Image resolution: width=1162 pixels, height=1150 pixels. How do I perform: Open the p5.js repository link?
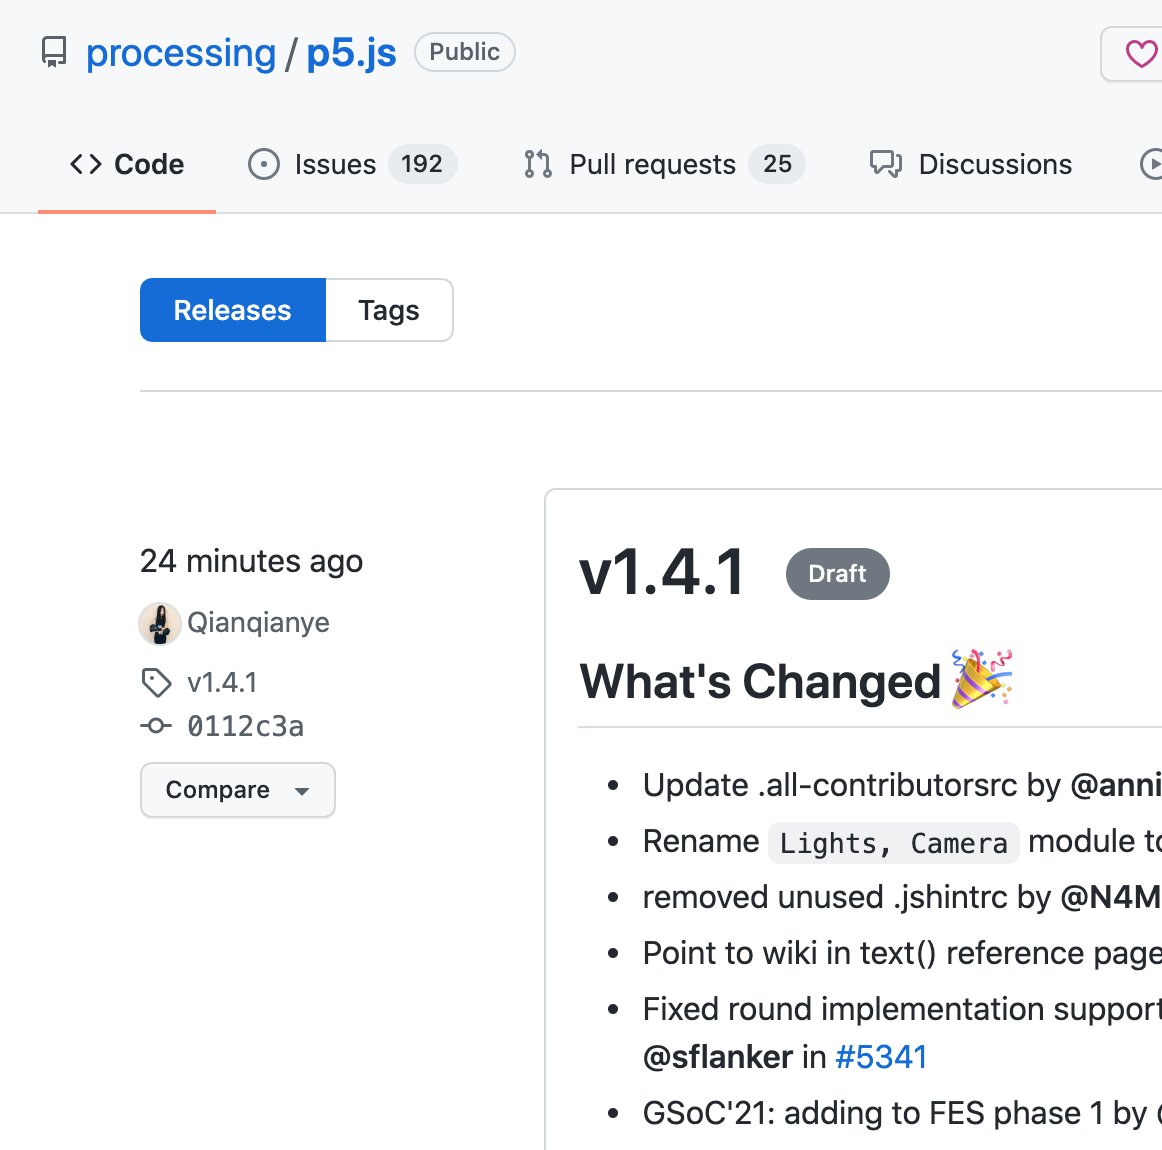coord(351,53)
